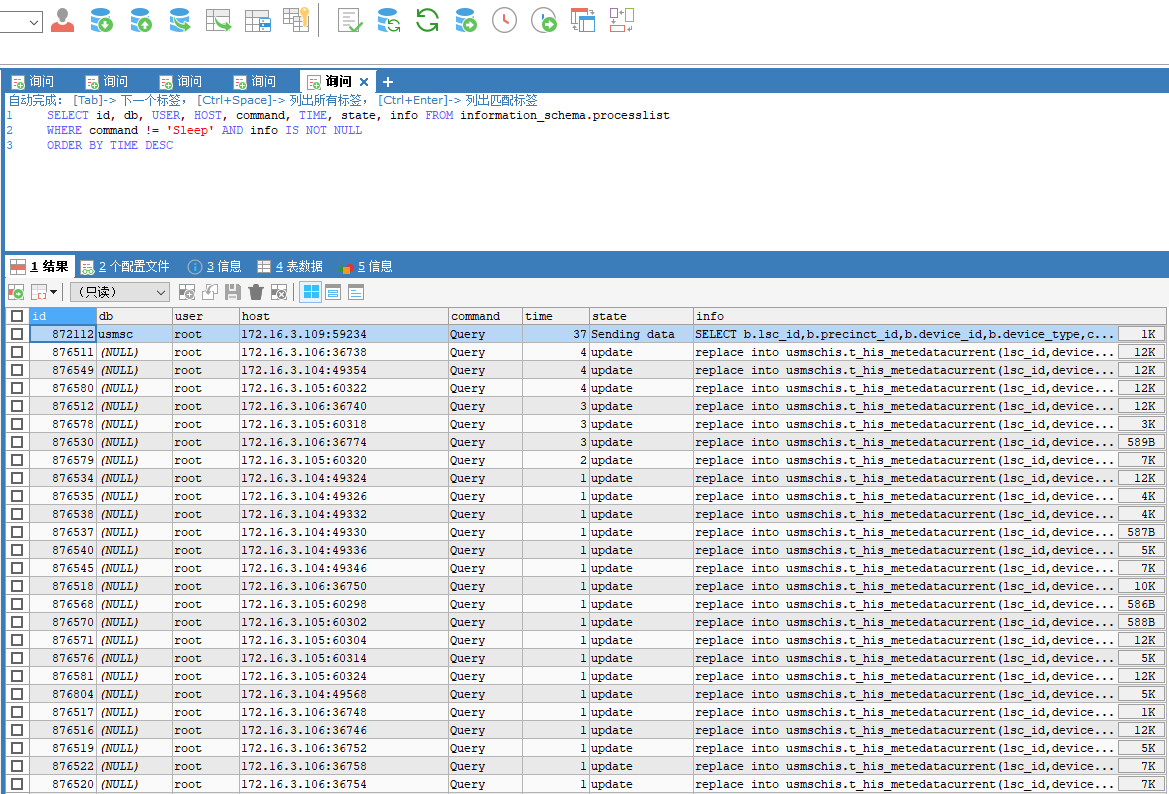The width and height of the screenshot is (1169, 794).
Task: Select the first 询问 query tab
Action: (x=38, y=81)
